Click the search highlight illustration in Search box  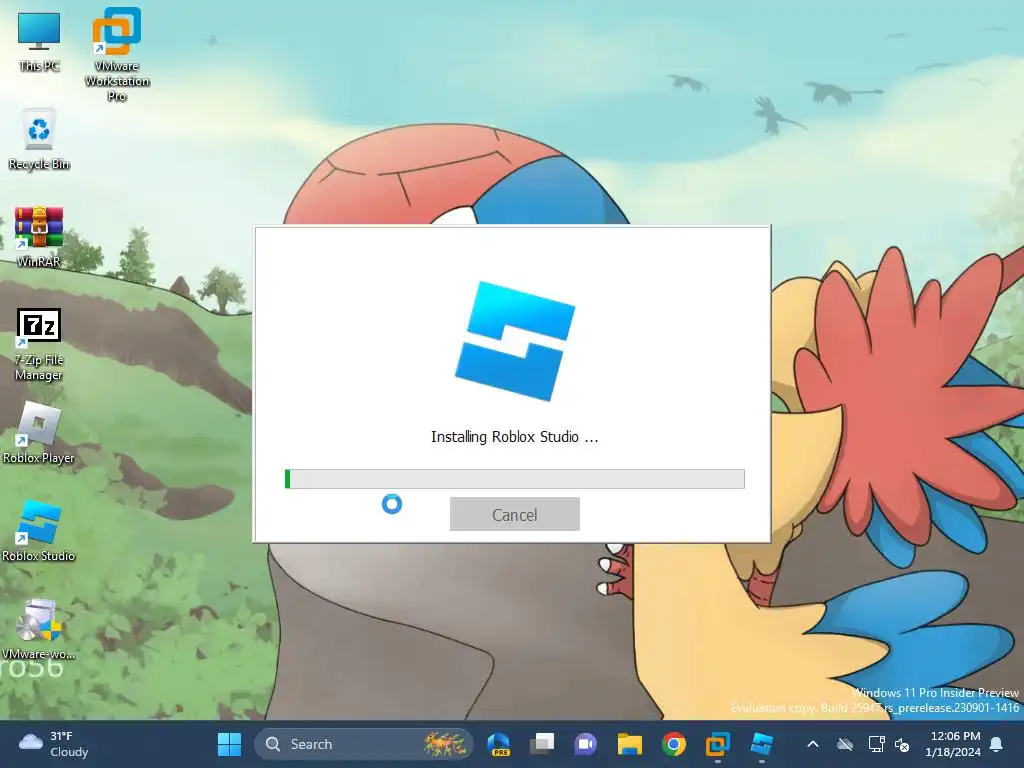point(444,744)
